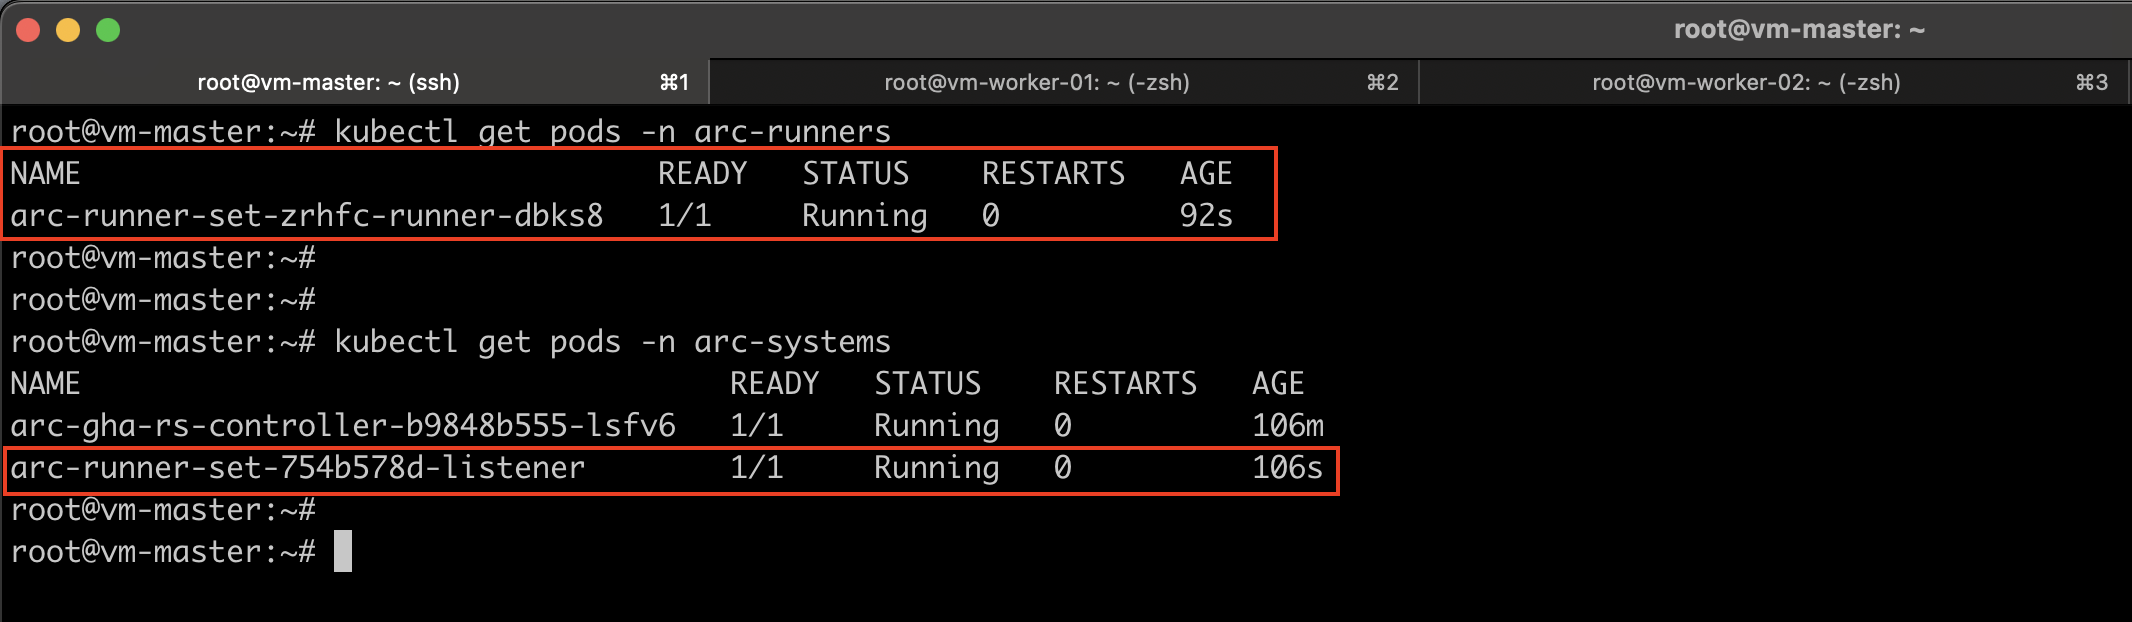Click the ⌘2 shortcut label on second tab
The width and height of the screenshot is (2132, 622).
1382,82
